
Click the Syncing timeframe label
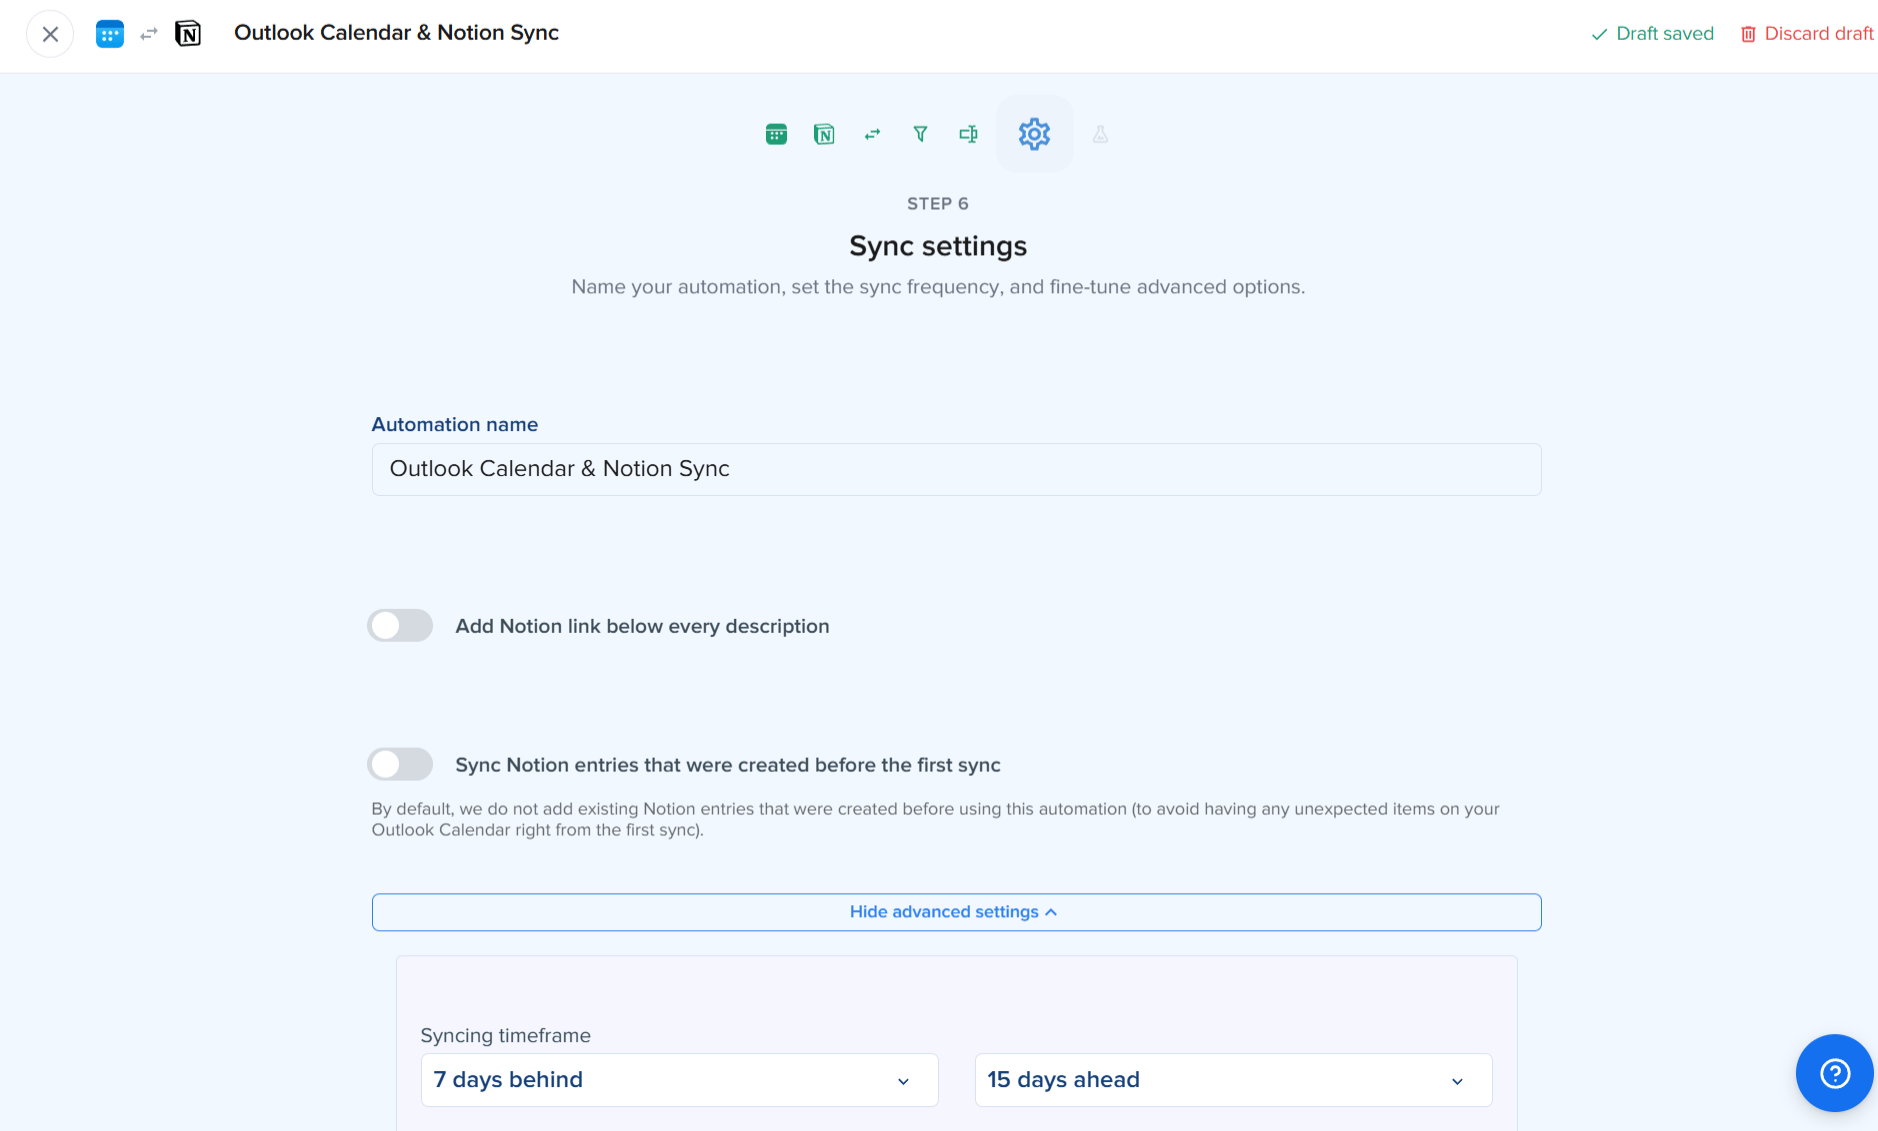pos(505,1036)
